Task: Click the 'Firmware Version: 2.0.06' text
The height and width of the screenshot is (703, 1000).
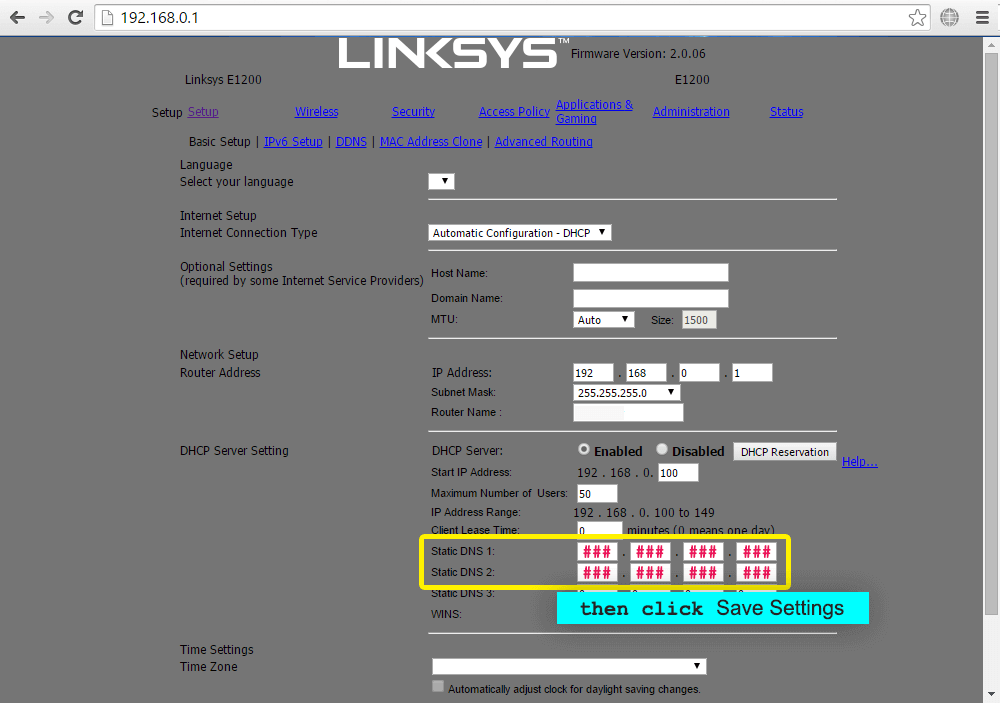Action: pyautogui.click(x=638, y=54)
